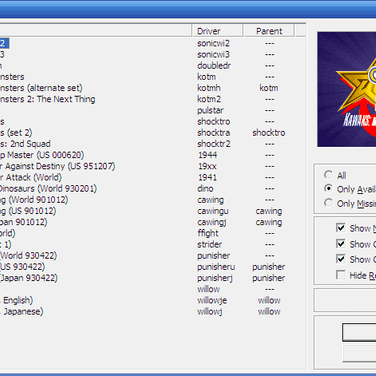Enable the Hide R... checkbox
This screenshot has height=376, width=376.
coord(341,275)
